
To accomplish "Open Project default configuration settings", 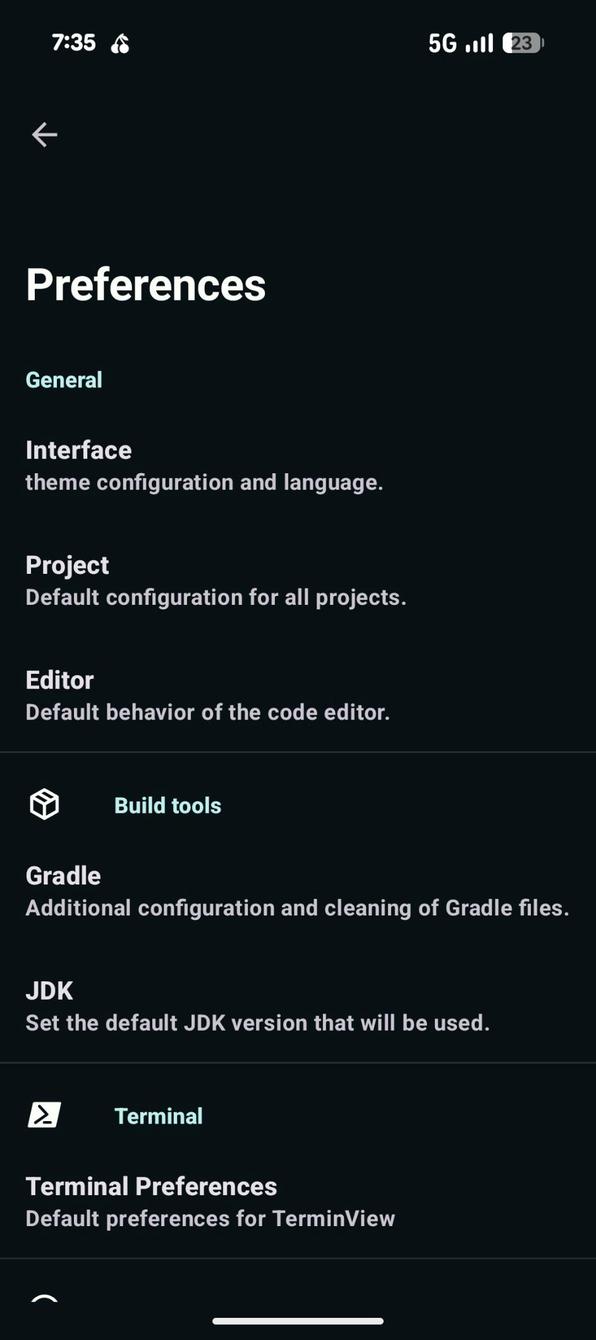I will point(298,580).
